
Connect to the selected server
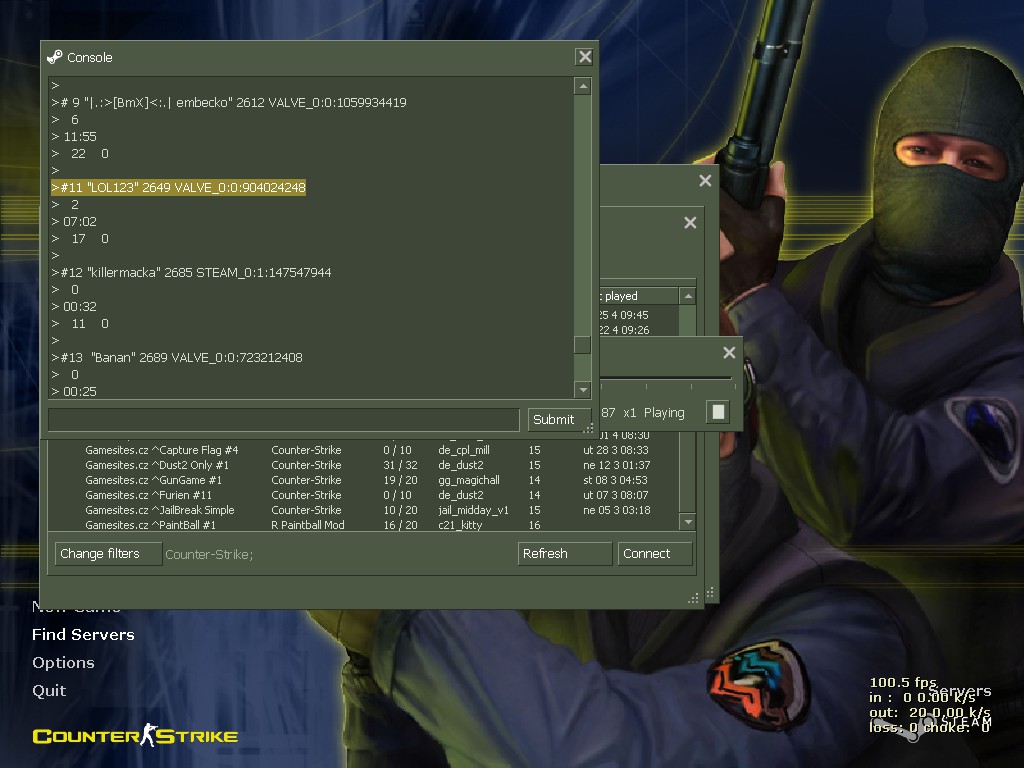(654, 554)
